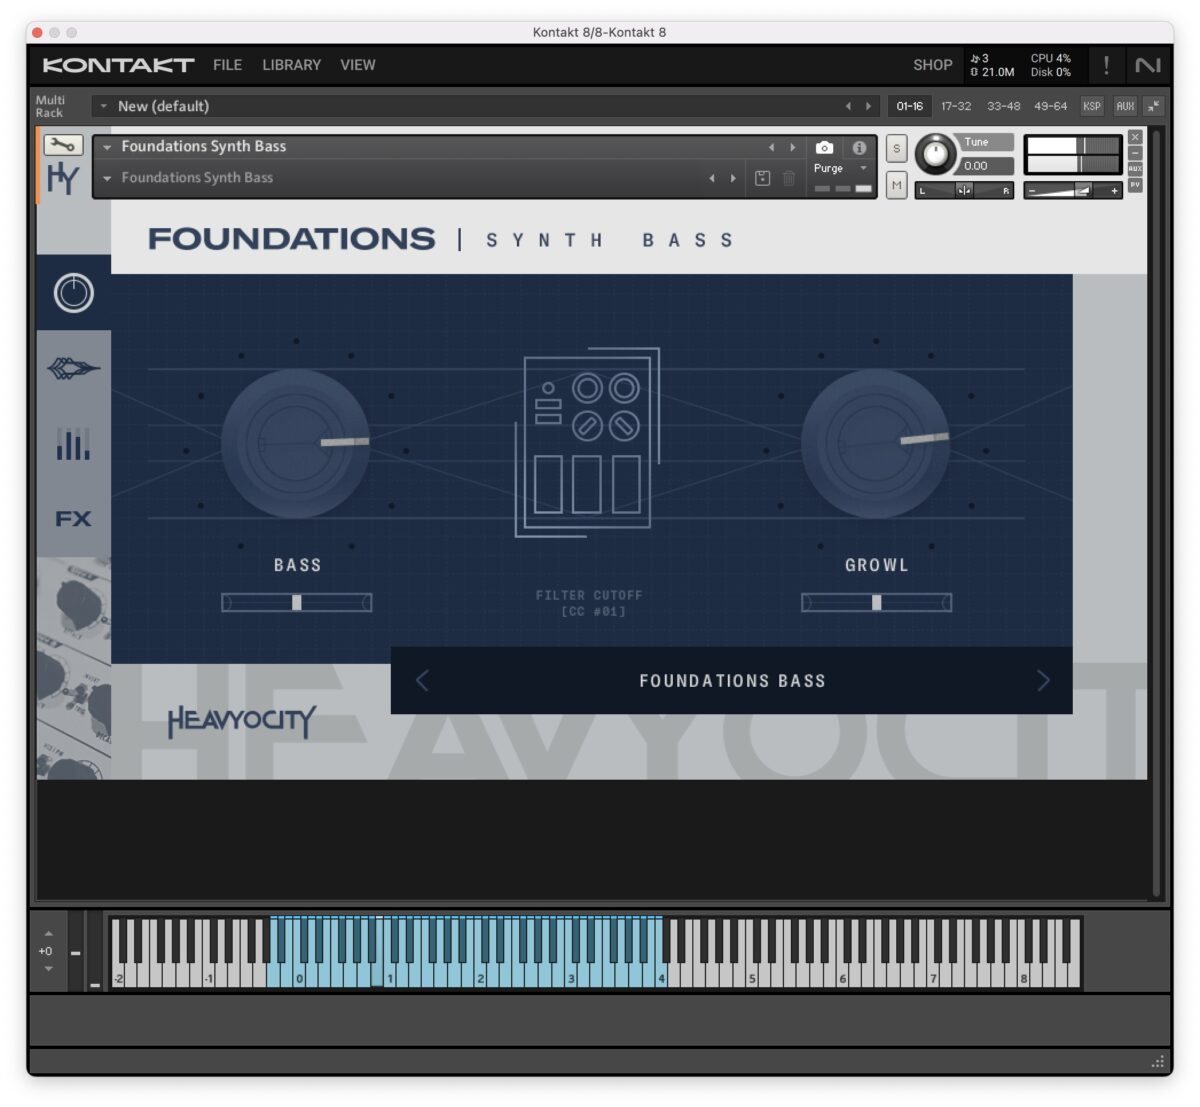
Task: Open the equalizer bars page in sidebar
Action: pos(73,443)
